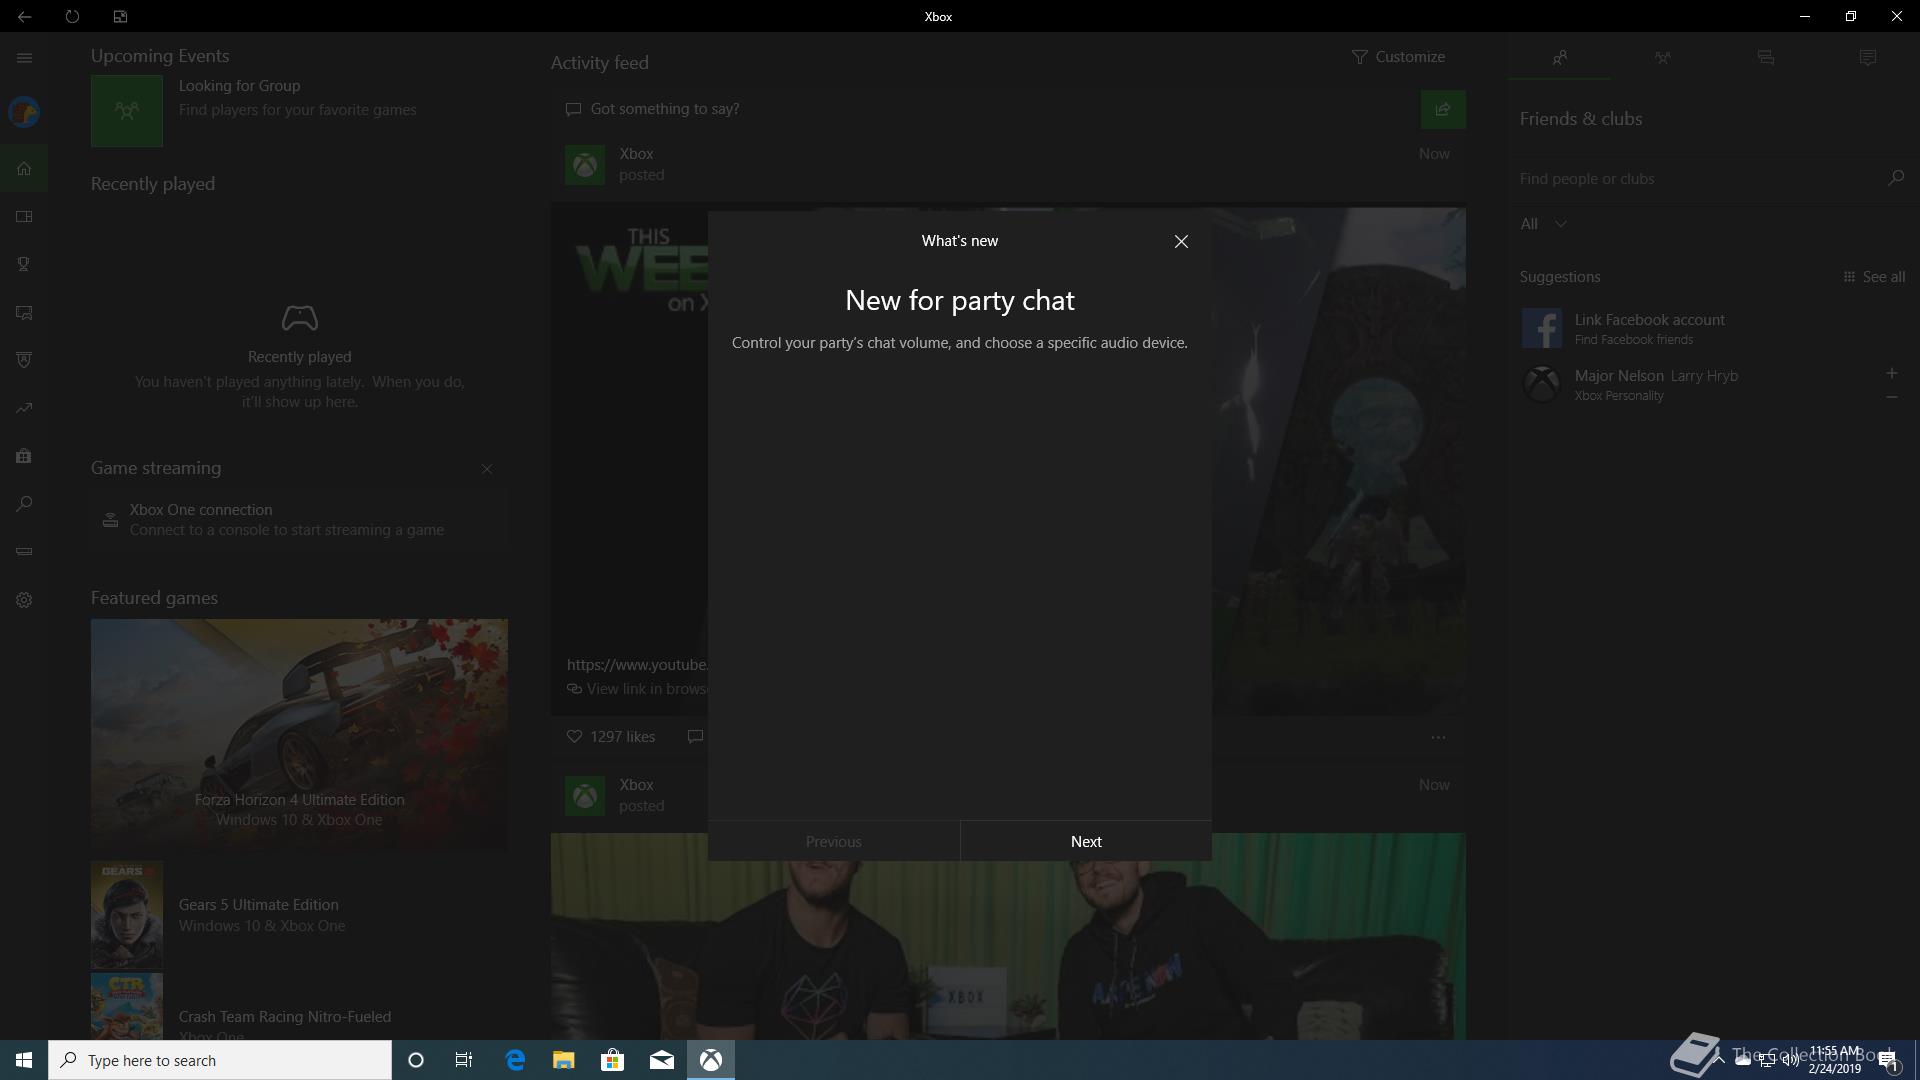Switch to the Friends tab
1920x1080 pixels.
coord(1559,58)
